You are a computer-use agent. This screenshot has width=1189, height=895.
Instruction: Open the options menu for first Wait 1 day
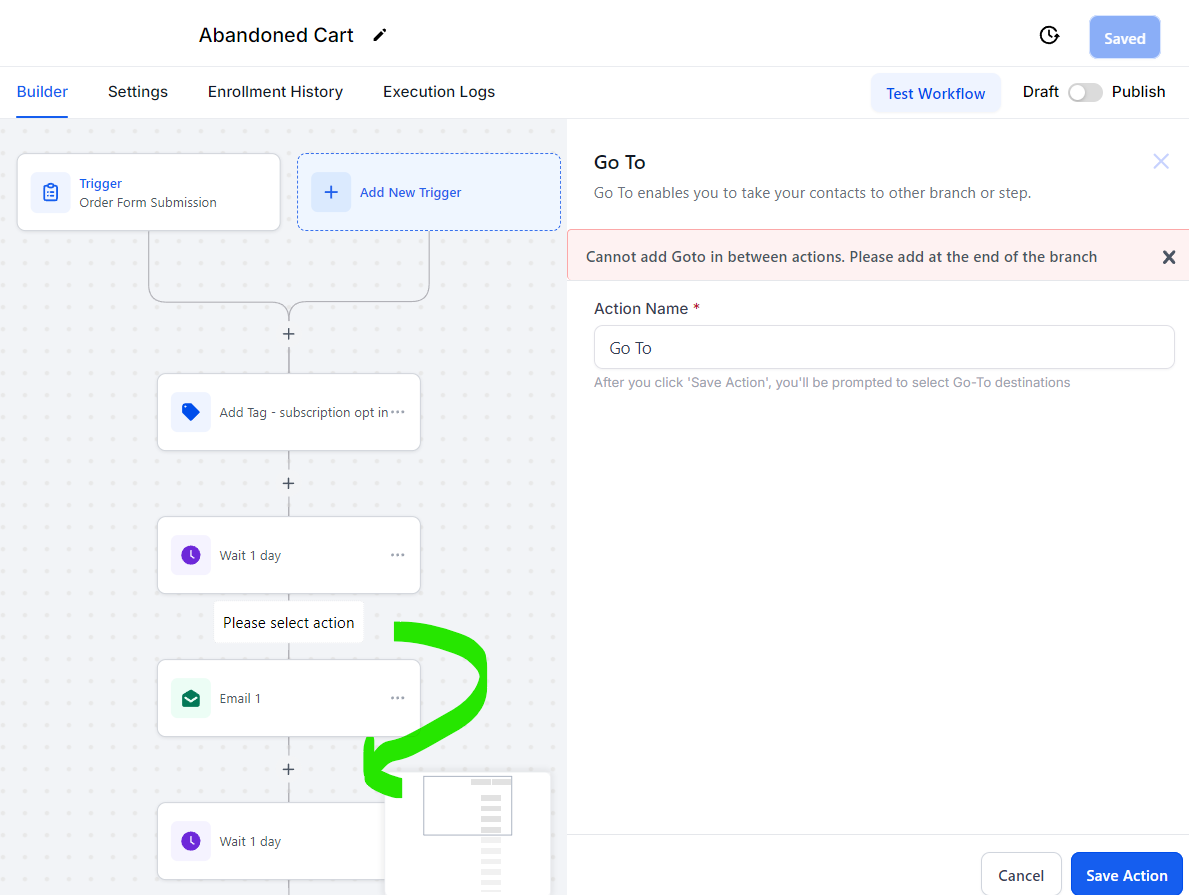[x=397, y=555]
